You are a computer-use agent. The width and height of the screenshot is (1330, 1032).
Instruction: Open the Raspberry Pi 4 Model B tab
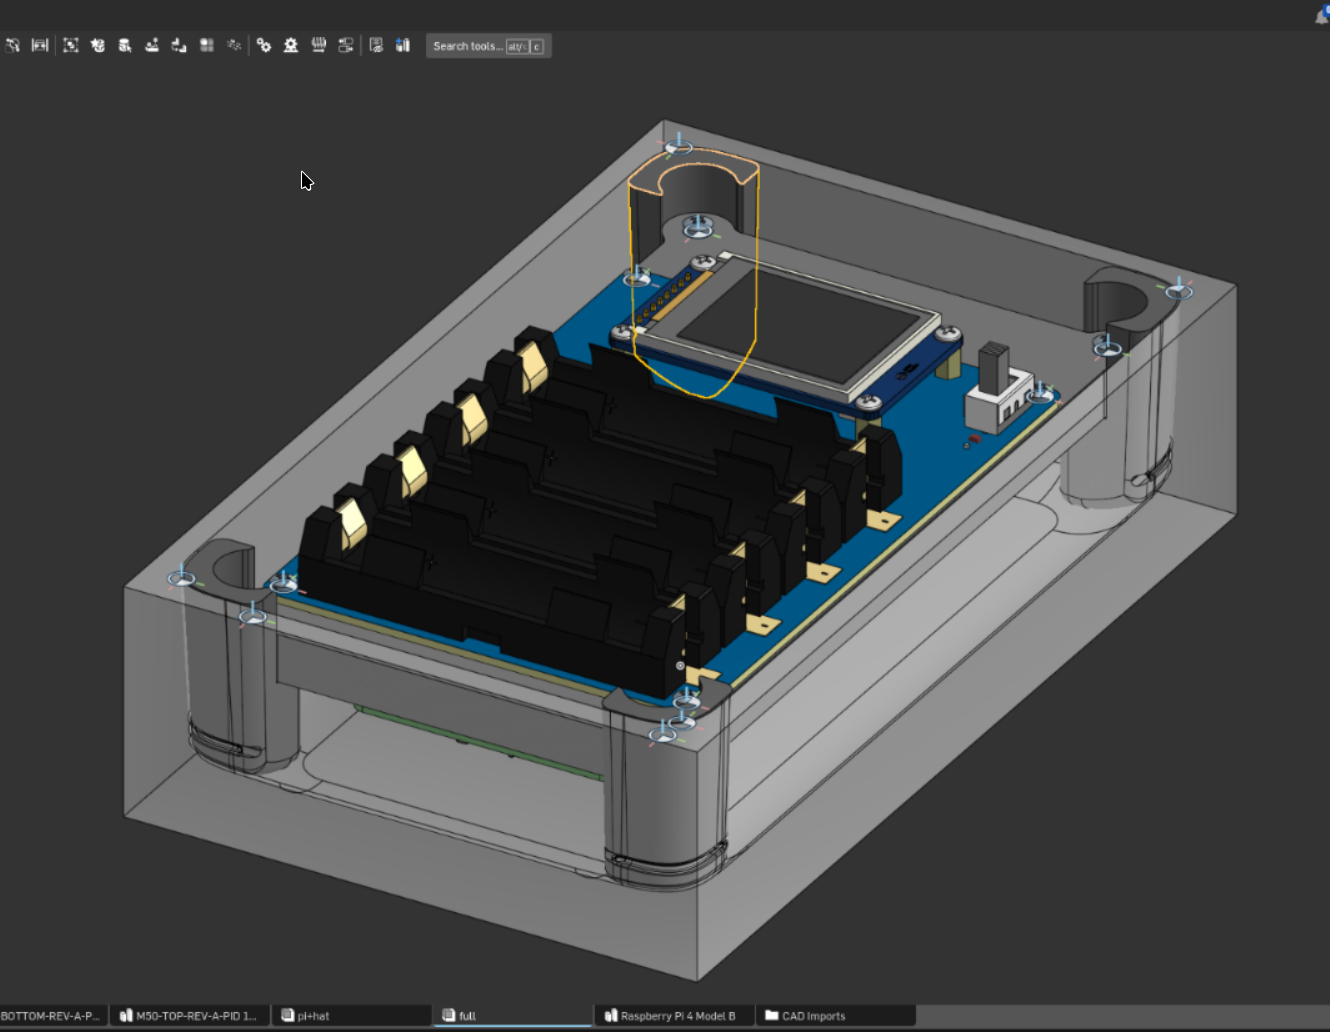[x=677, y=1016]
